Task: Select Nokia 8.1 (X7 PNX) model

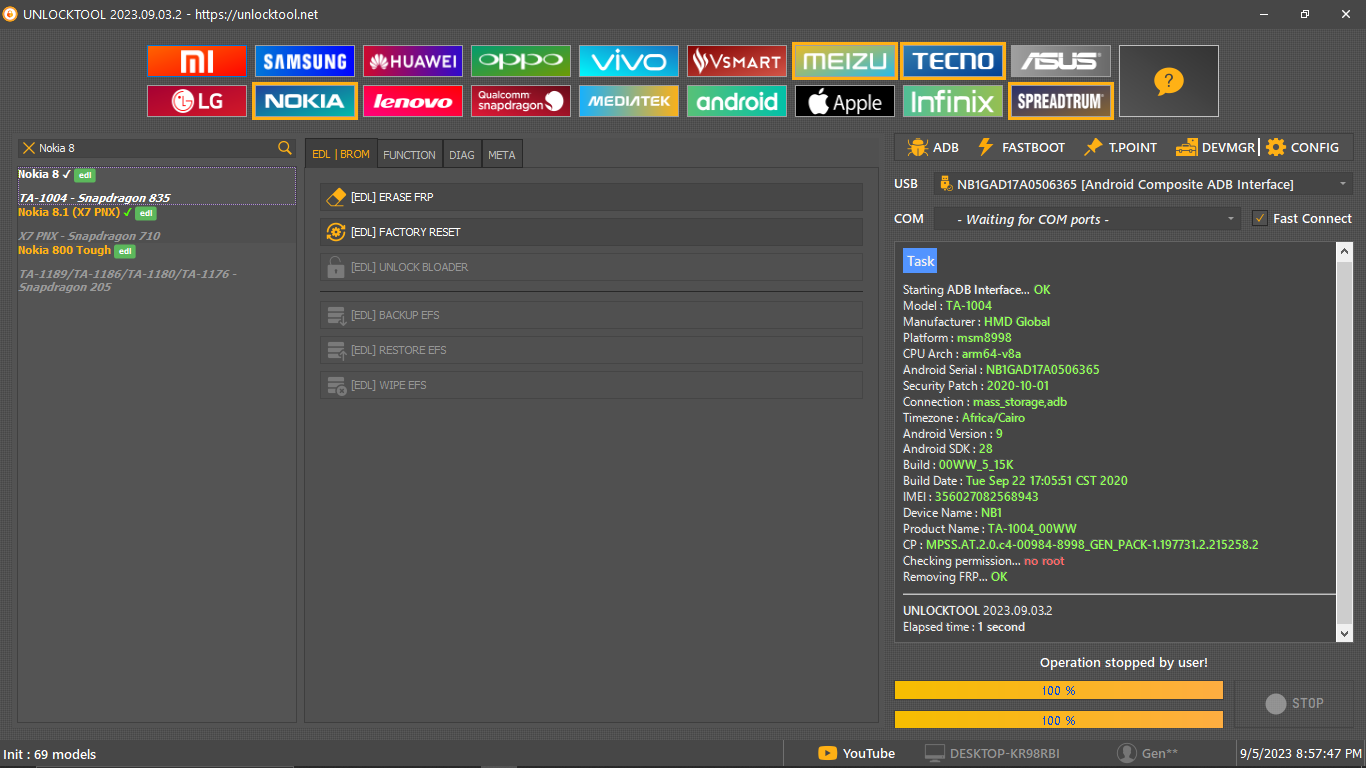Action: [x=157, y=224]
